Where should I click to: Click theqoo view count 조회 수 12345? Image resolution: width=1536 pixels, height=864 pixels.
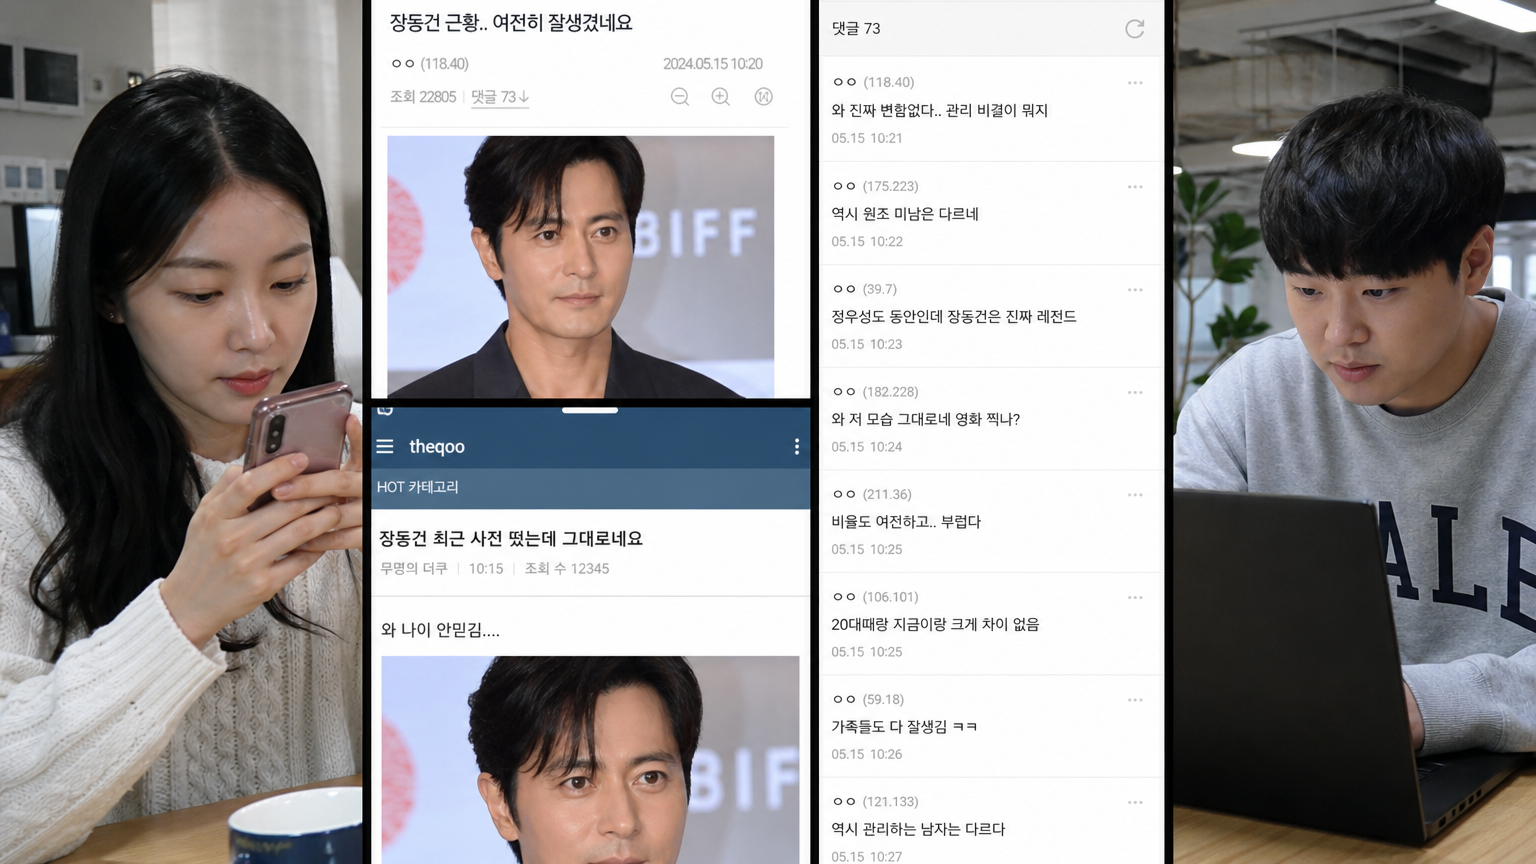click(x=567, y=568)
